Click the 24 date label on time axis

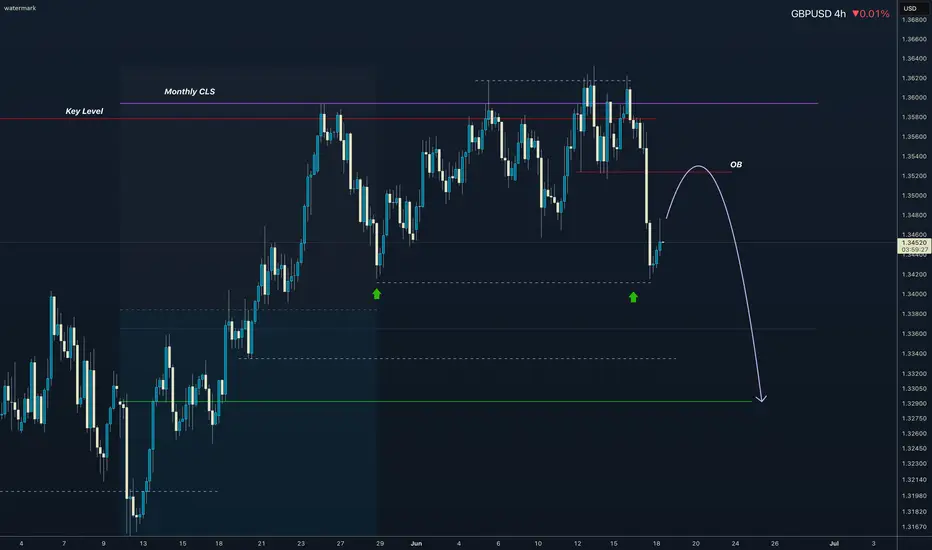tap(735, 543)
